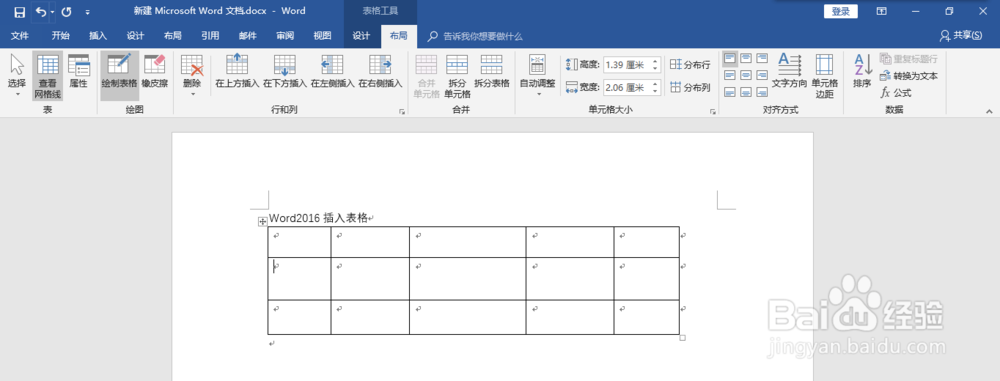1000x381 pixels.
Task: Open the 引用 ribbon tab
Action: point(210,36)
